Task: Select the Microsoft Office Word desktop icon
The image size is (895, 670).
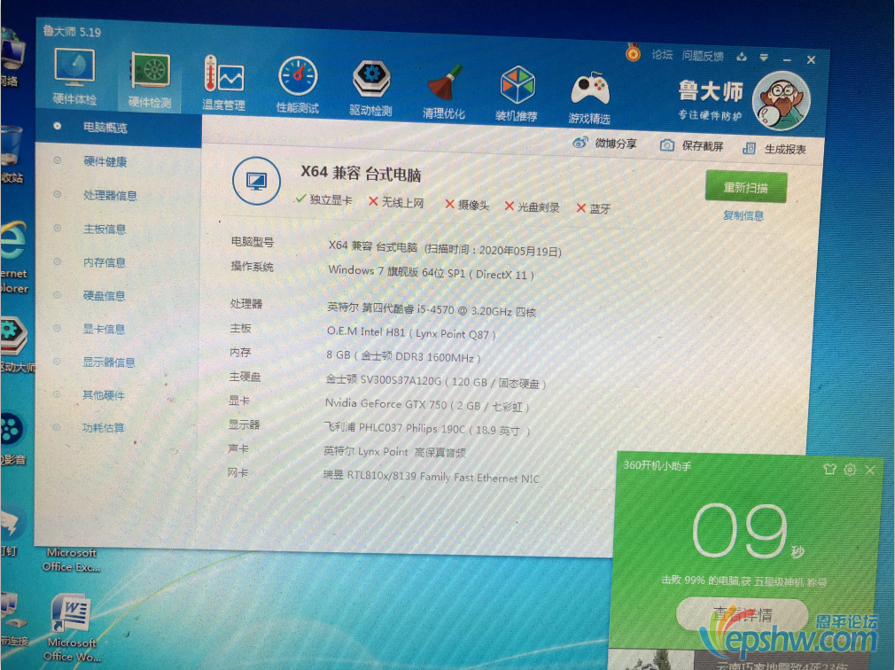Action: (x=71, y=627)
